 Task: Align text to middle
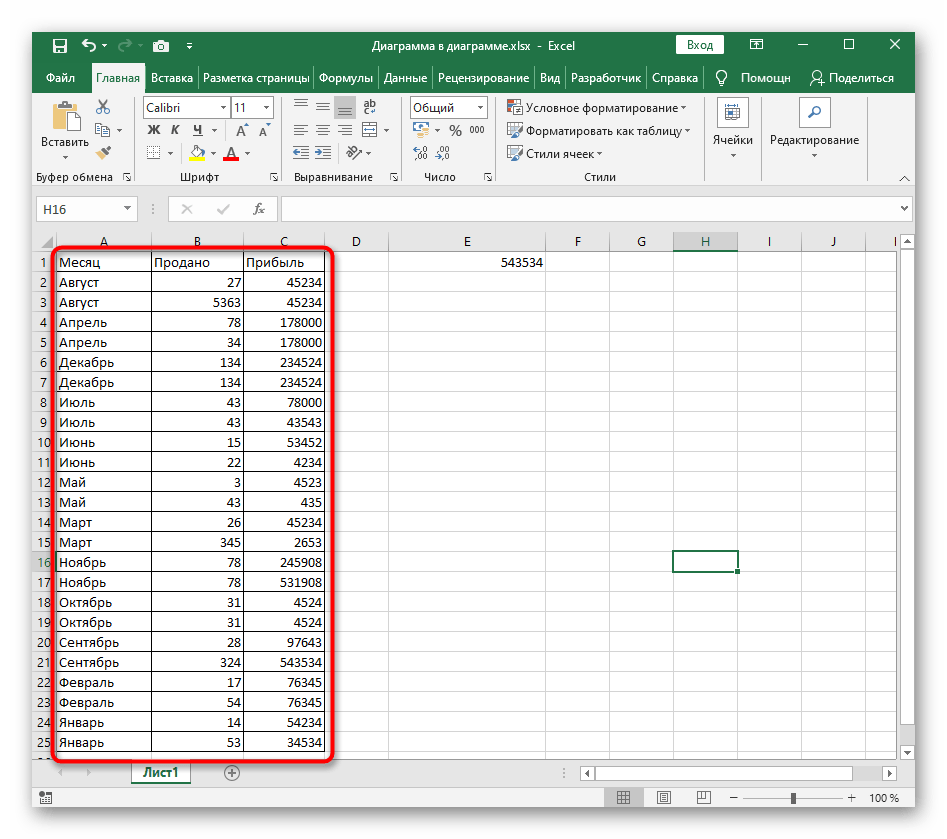(x=323, y=108)
